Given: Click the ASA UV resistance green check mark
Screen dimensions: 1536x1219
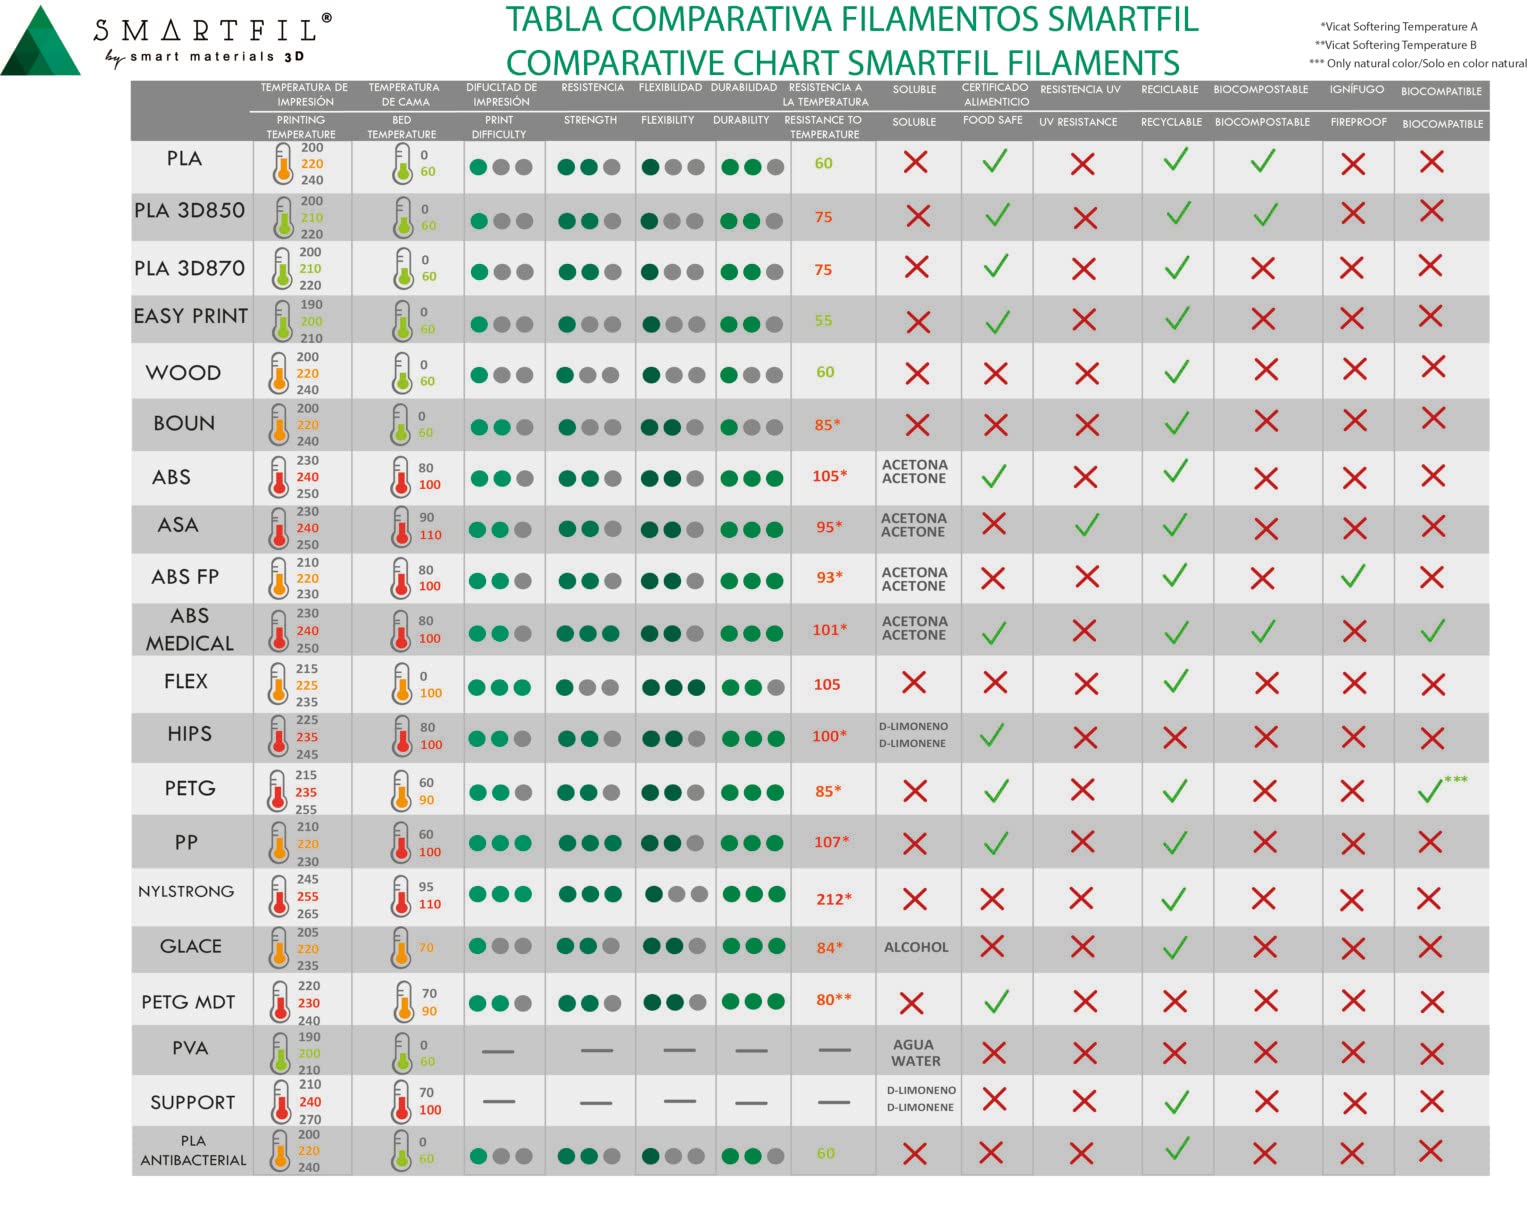Looking at the screenshot, I should (x=1086, y=525).
